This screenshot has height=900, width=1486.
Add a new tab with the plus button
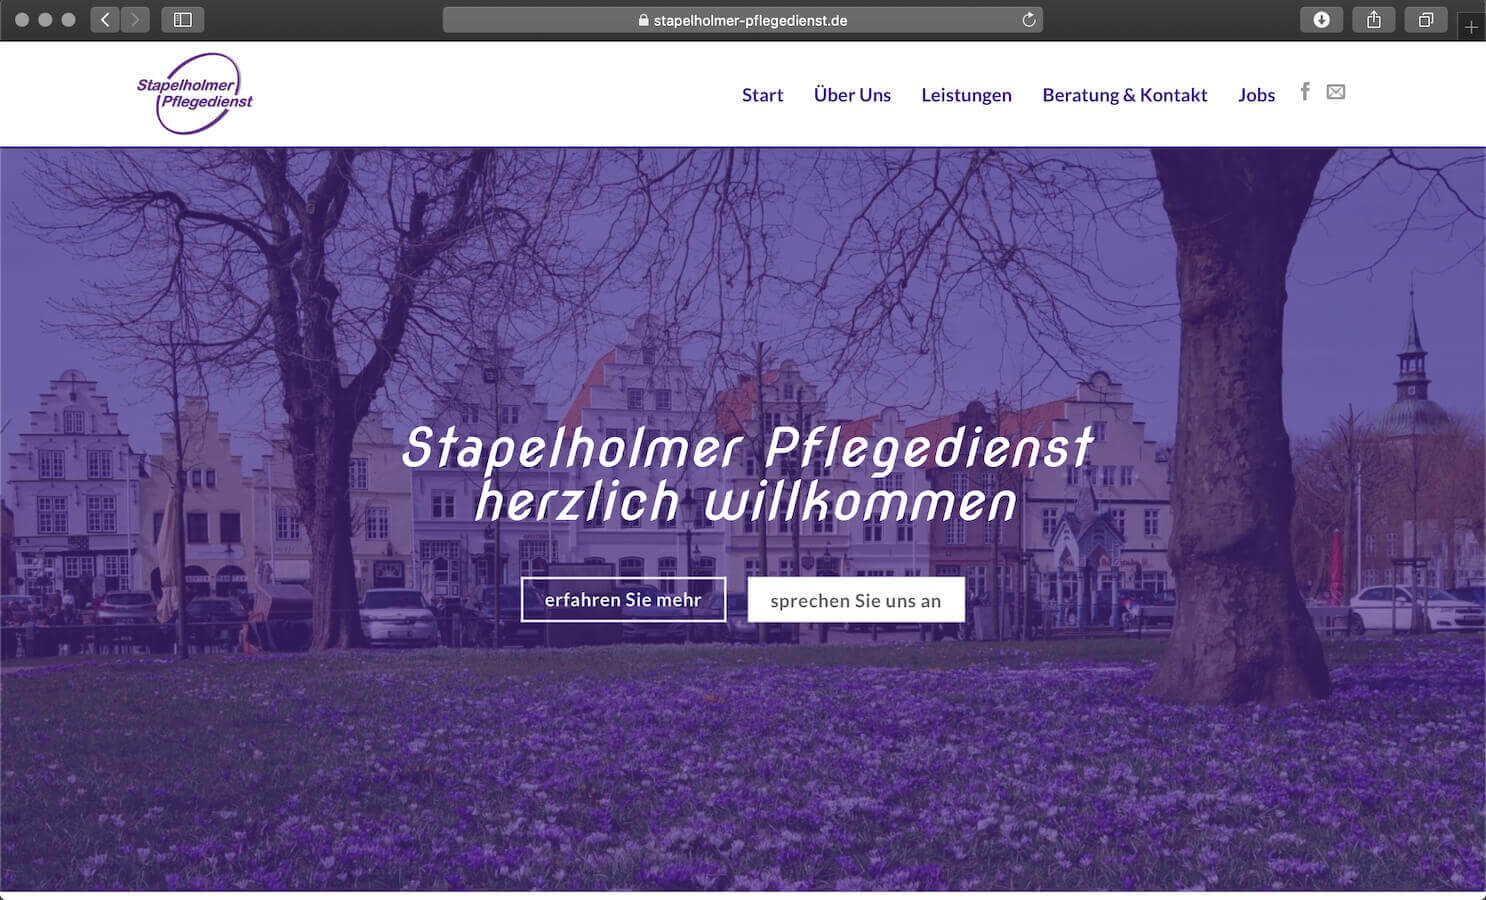(1471, 27)
